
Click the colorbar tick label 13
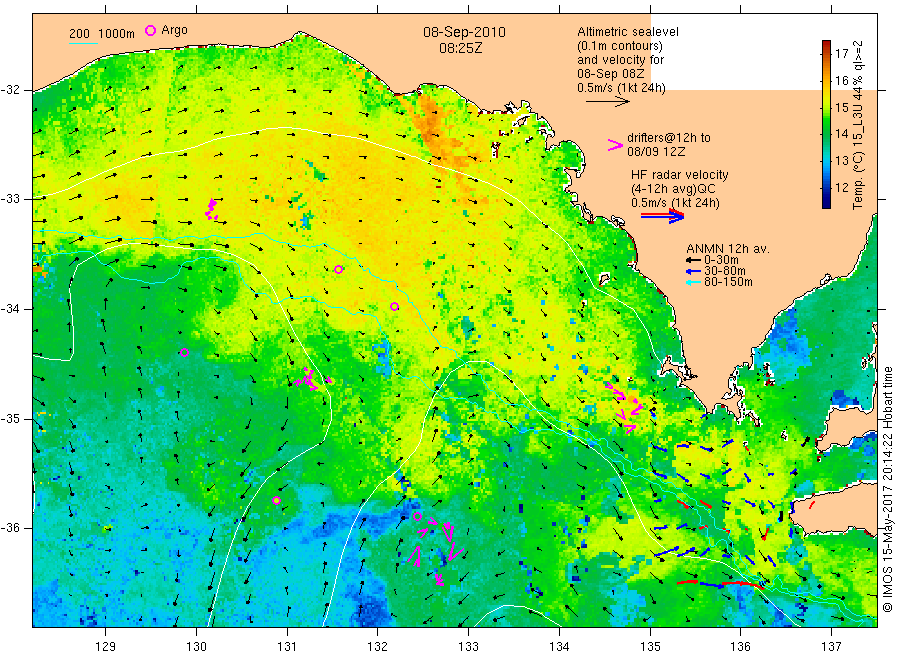click(841, 161)
